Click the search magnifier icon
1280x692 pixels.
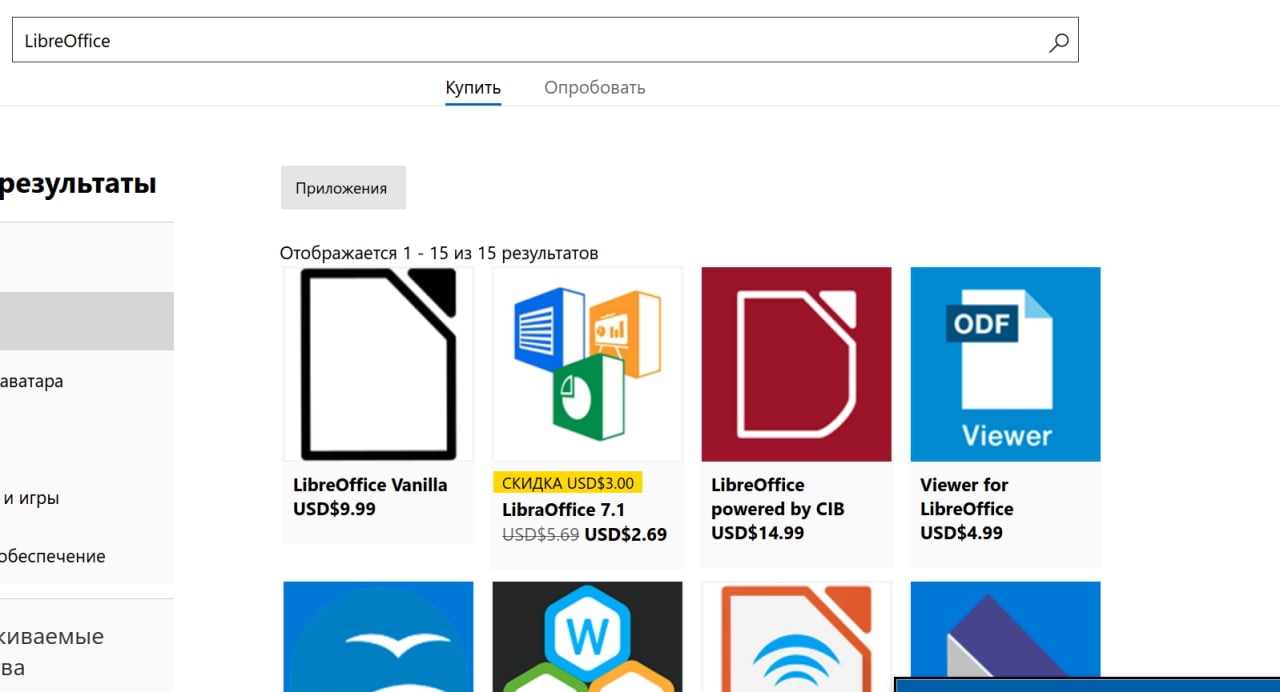pos(1058,42)
